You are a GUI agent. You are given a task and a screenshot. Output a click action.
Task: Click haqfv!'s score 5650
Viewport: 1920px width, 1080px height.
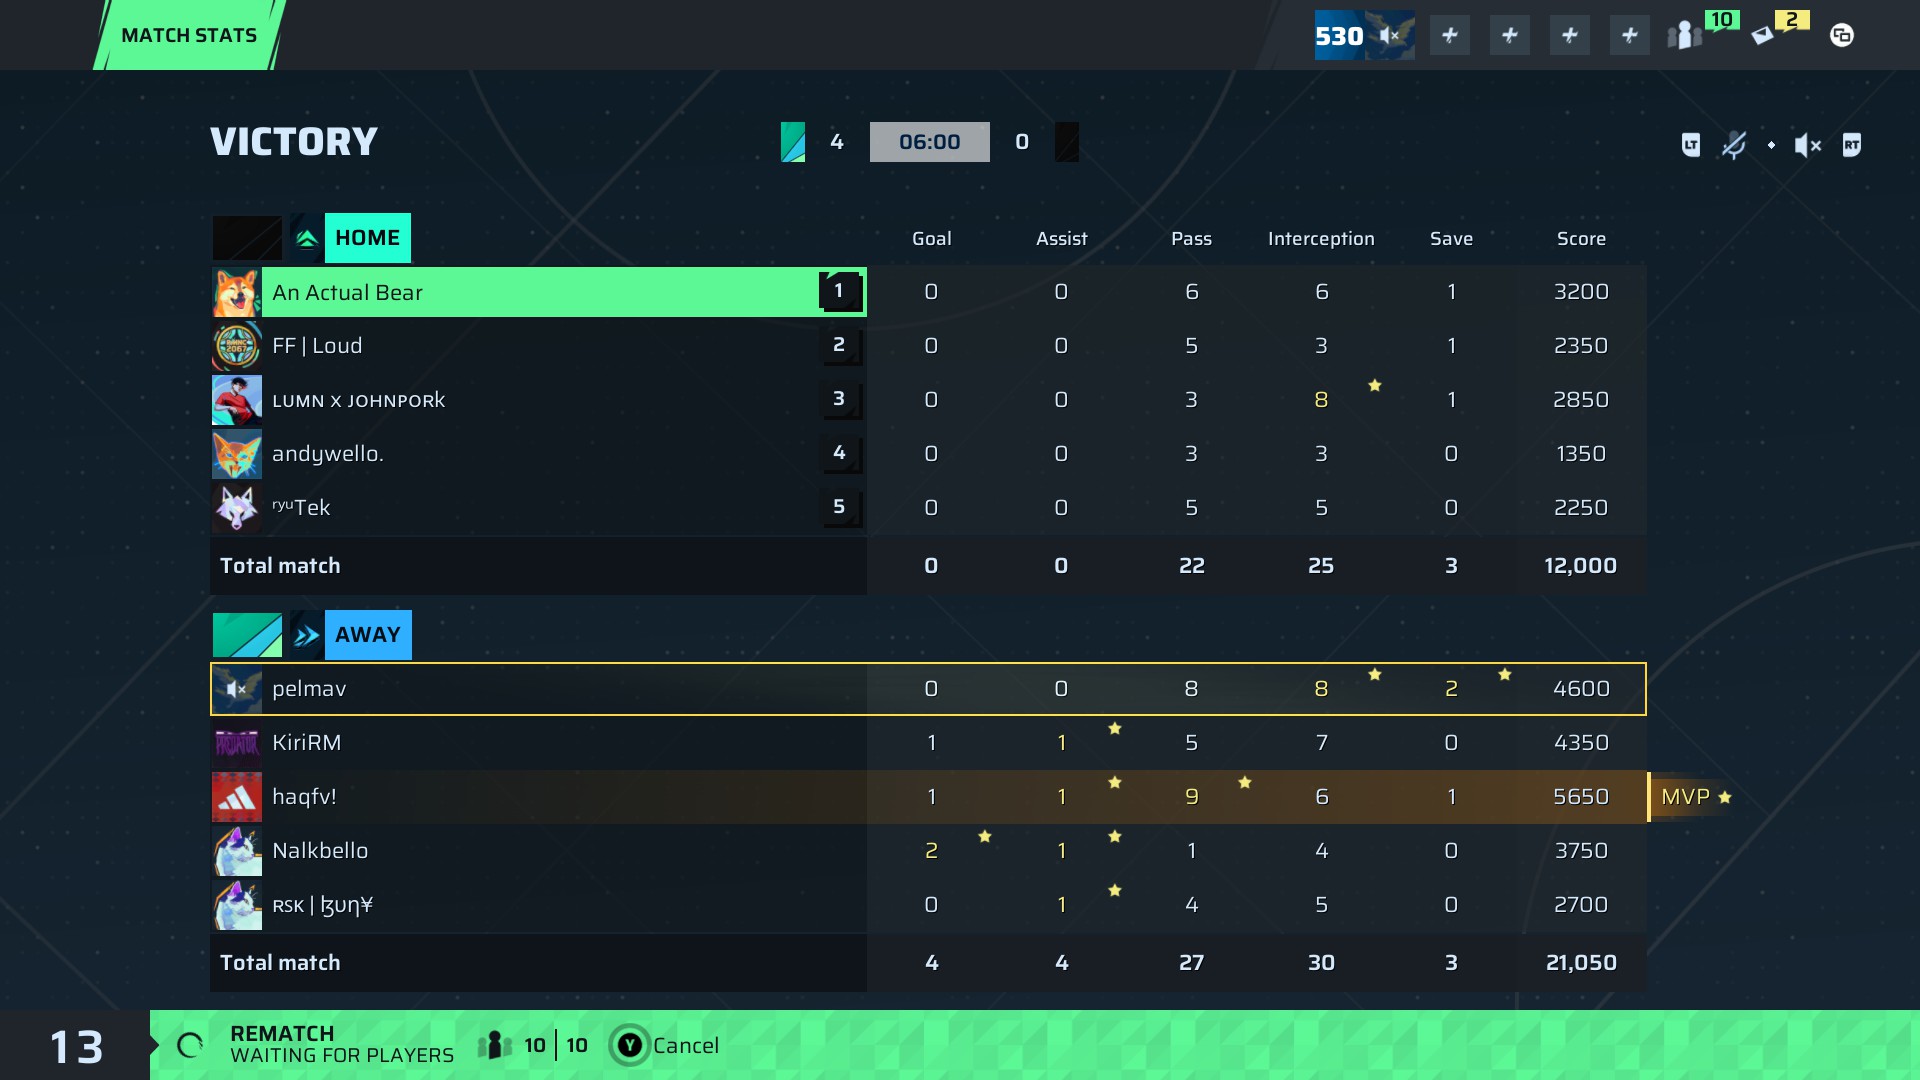point(1581,797)
